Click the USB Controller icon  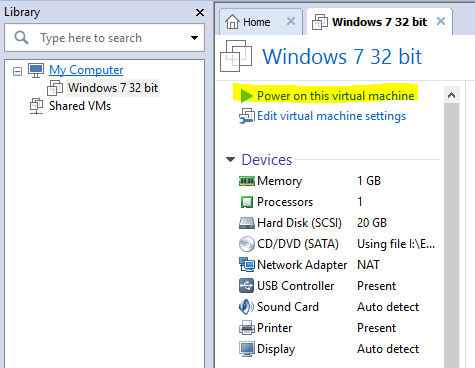[247, 286]
